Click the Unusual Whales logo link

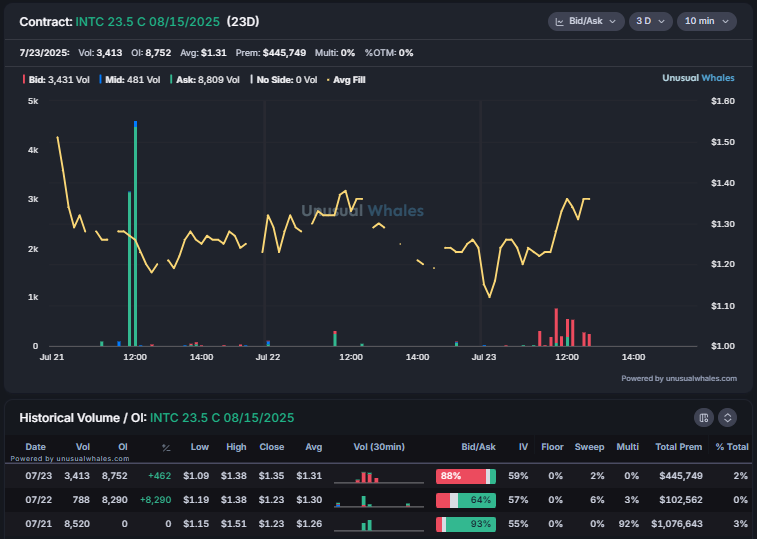point(698,78)
